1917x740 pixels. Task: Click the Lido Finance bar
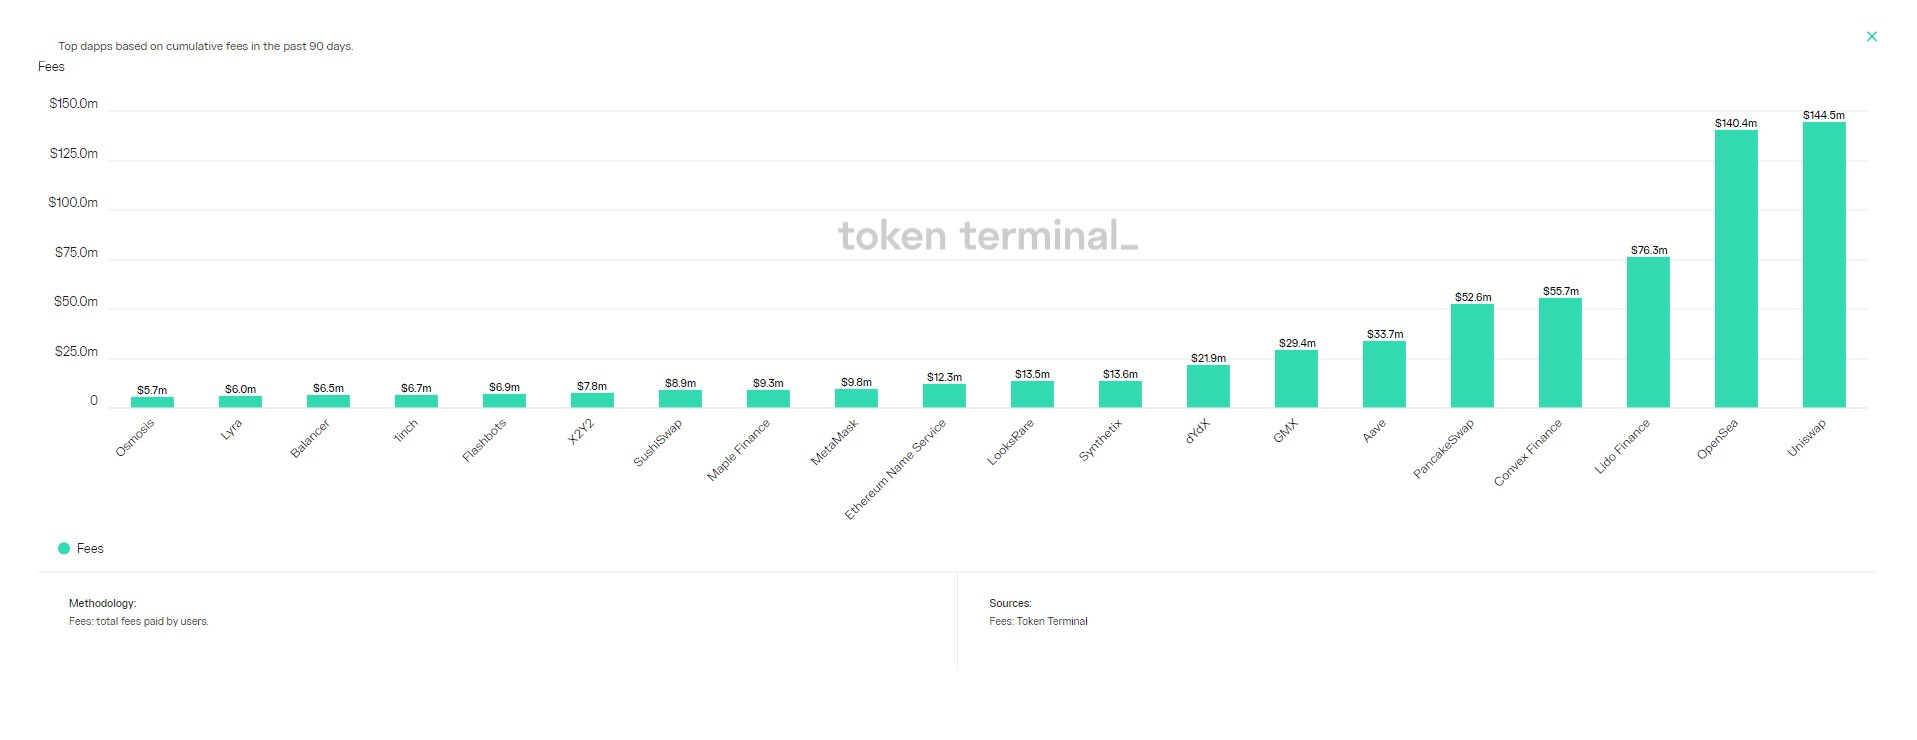[x=1647, y=332]
